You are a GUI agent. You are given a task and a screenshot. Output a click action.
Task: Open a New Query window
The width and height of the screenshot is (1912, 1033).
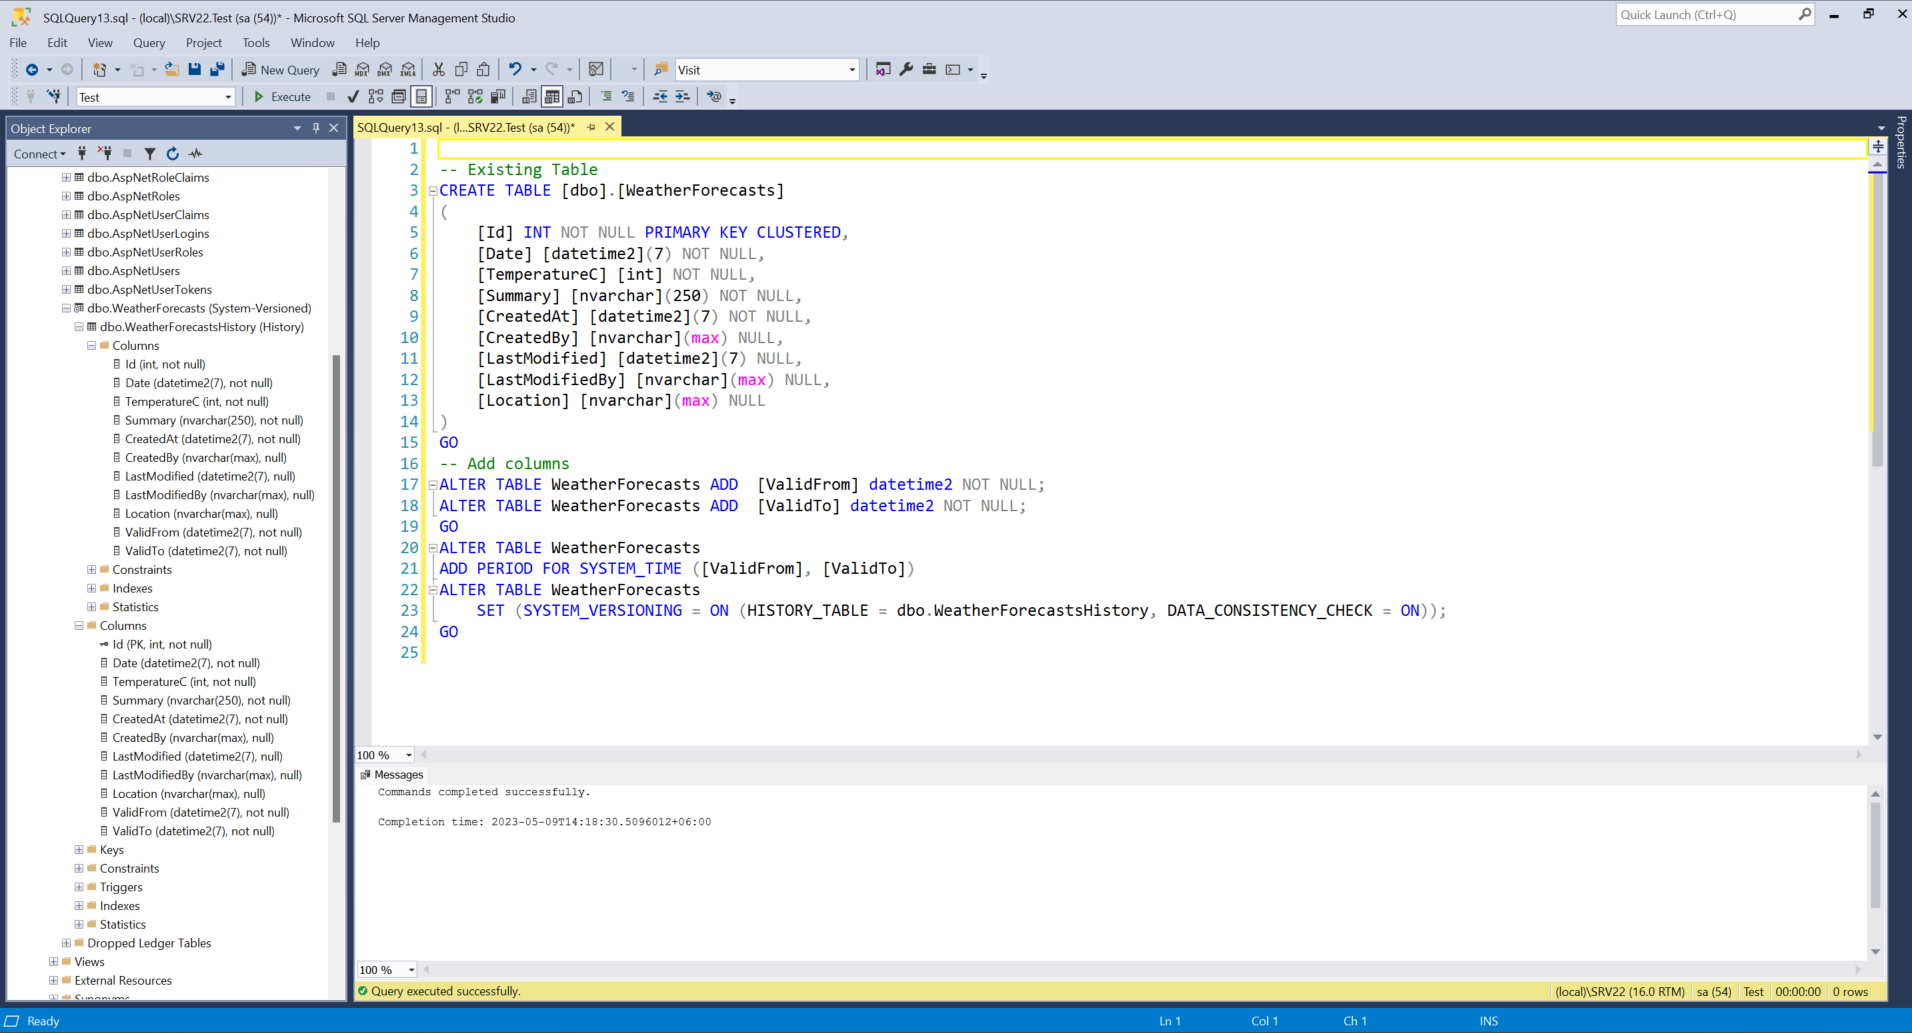280,69
